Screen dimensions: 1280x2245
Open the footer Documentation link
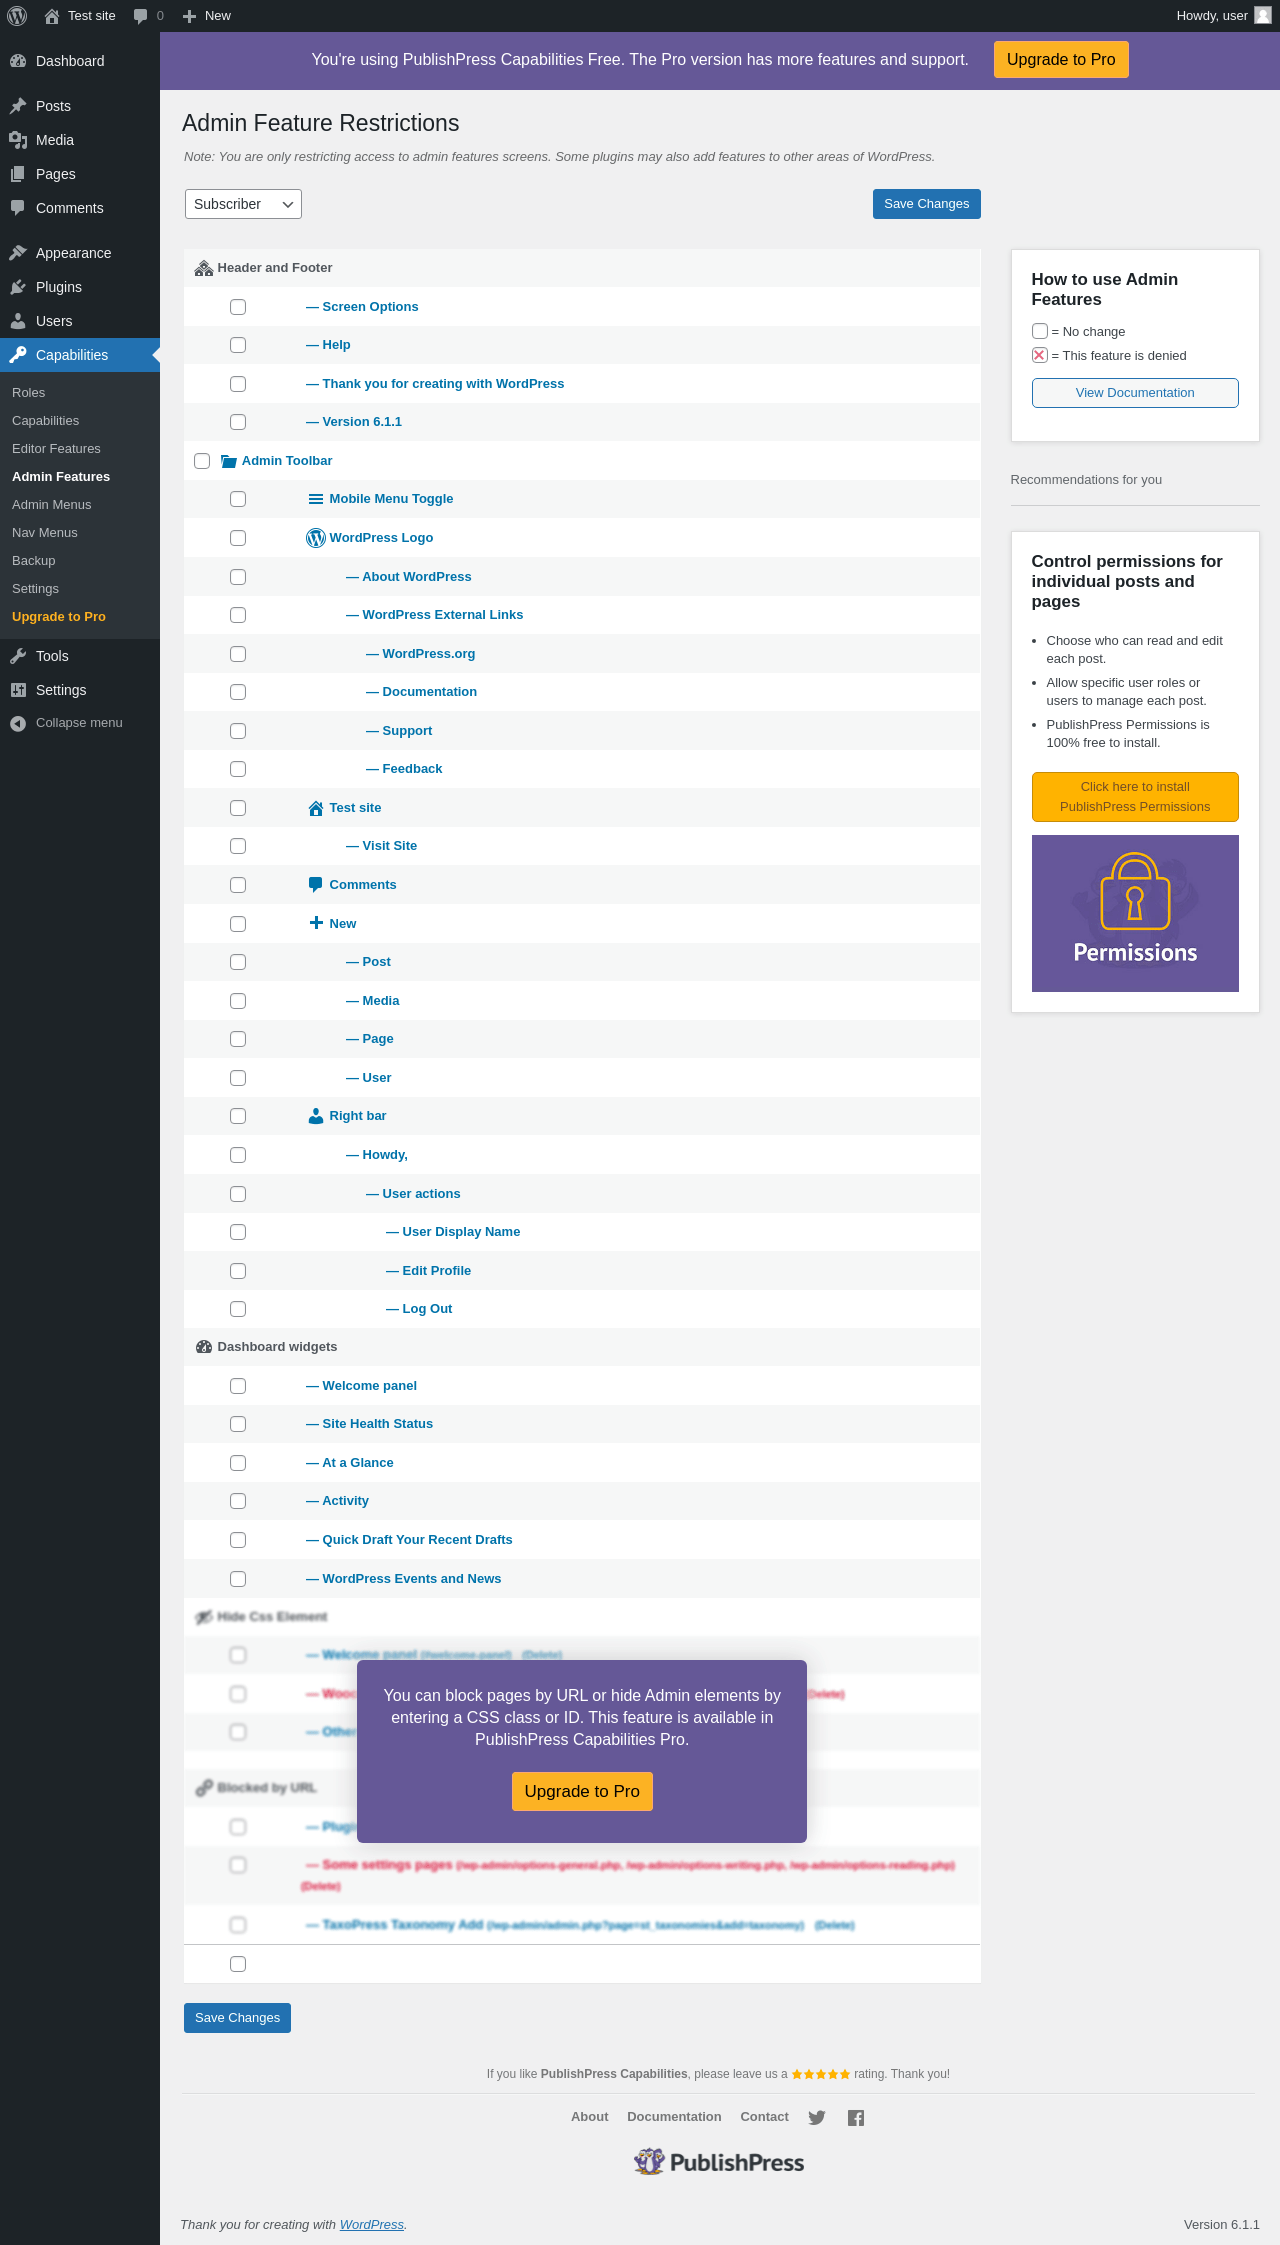point(674,2117)
